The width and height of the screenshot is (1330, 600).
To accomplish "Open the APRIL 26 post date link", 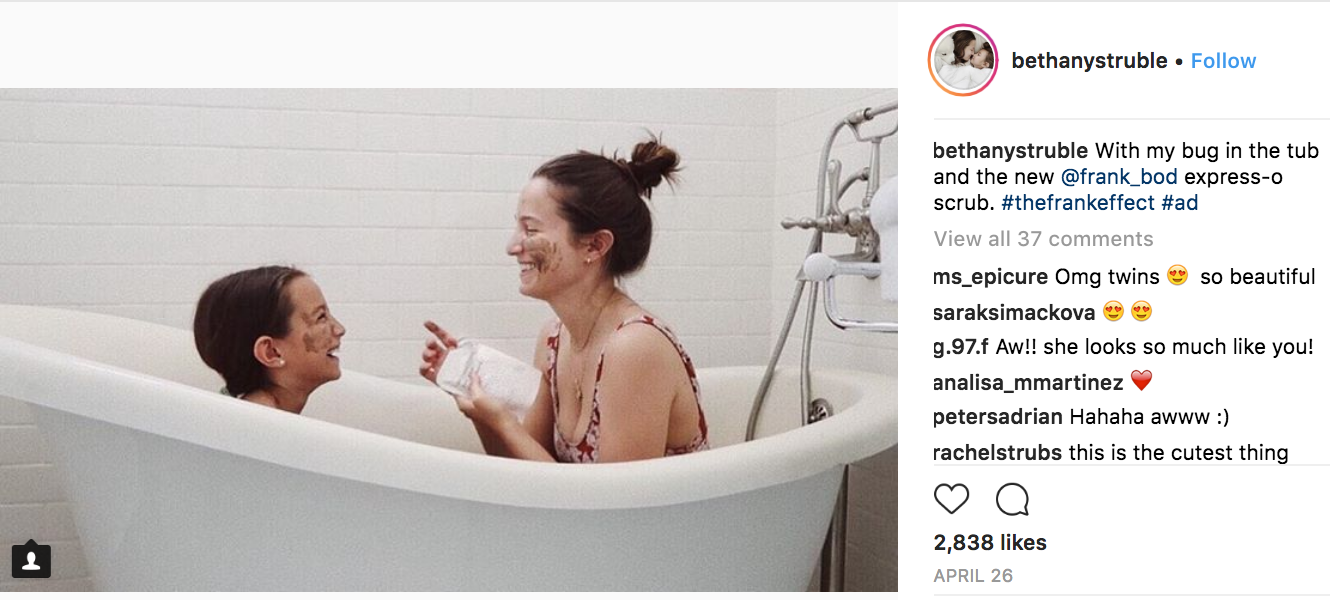I will click(973, 576).
